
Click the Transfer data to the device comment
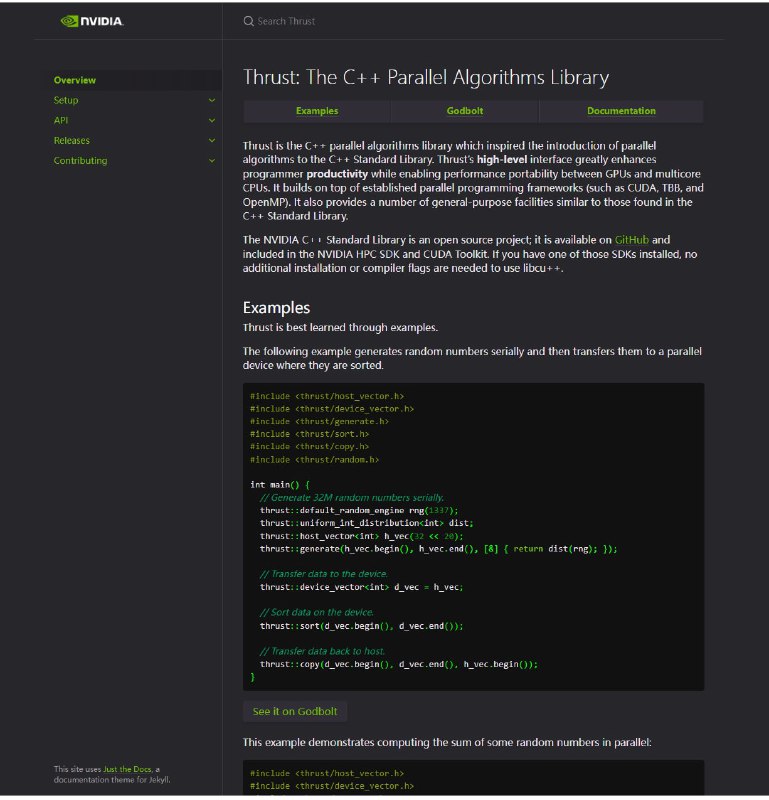click(x=324, y=574)
